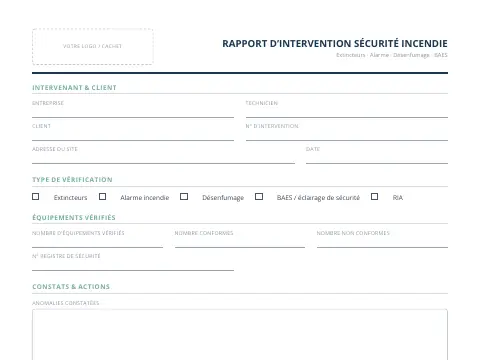Check the Extincteurs checkbox

coord(36,197)
